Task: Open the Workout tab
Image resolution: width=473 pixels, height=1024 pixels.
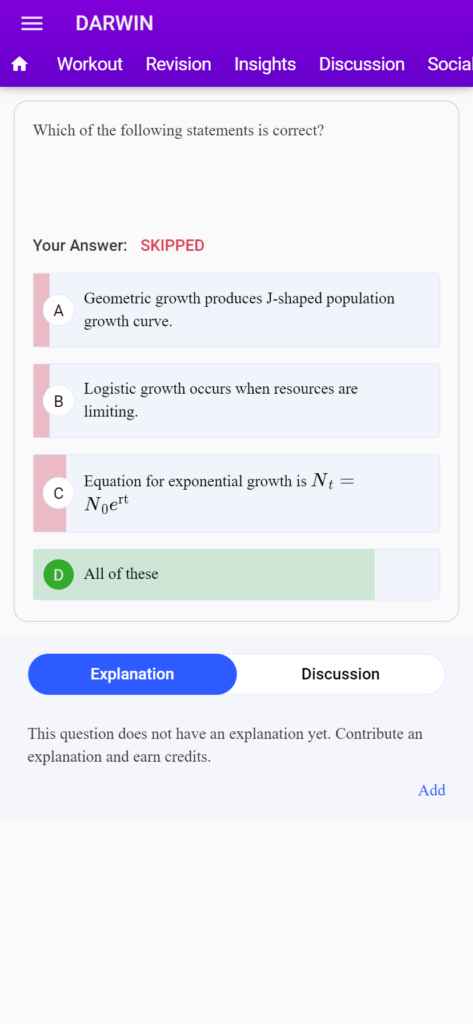Action: click(90, 64)
